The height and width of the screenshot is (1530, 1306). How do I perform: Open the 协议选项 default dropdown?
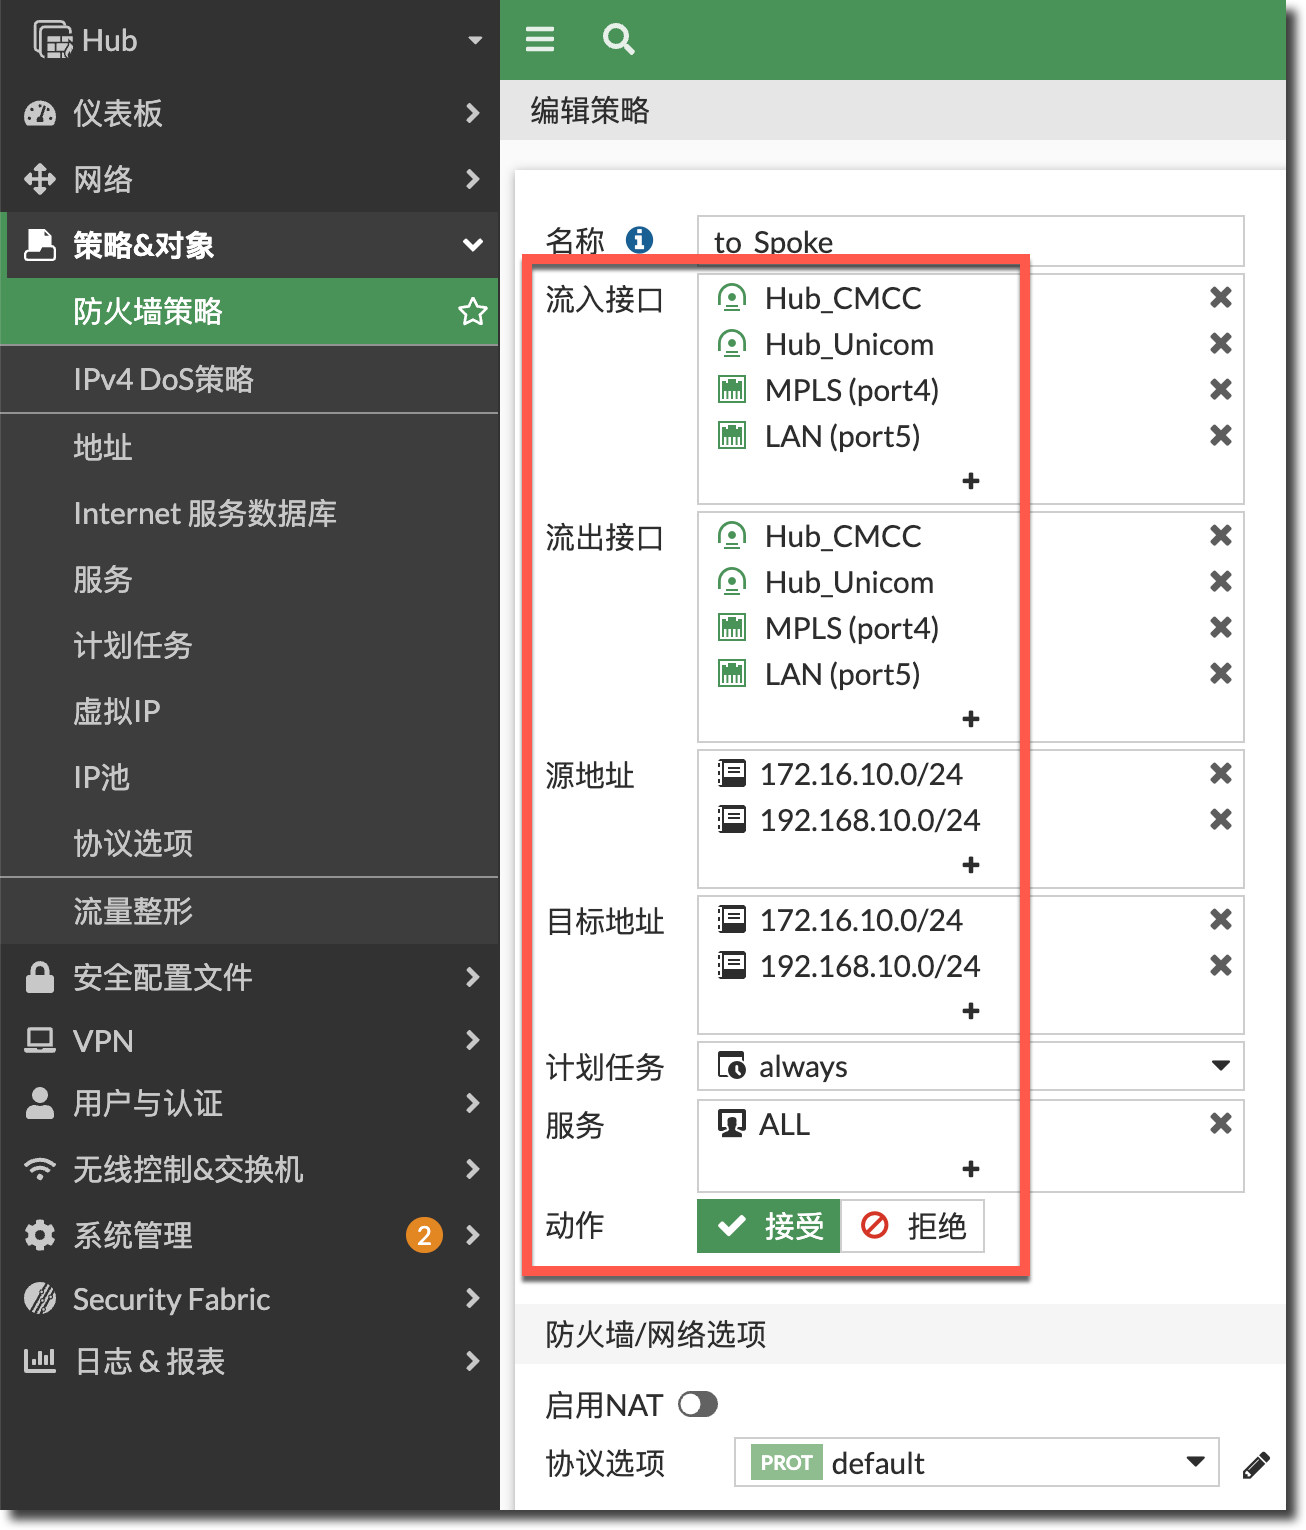point(1195,1462)
